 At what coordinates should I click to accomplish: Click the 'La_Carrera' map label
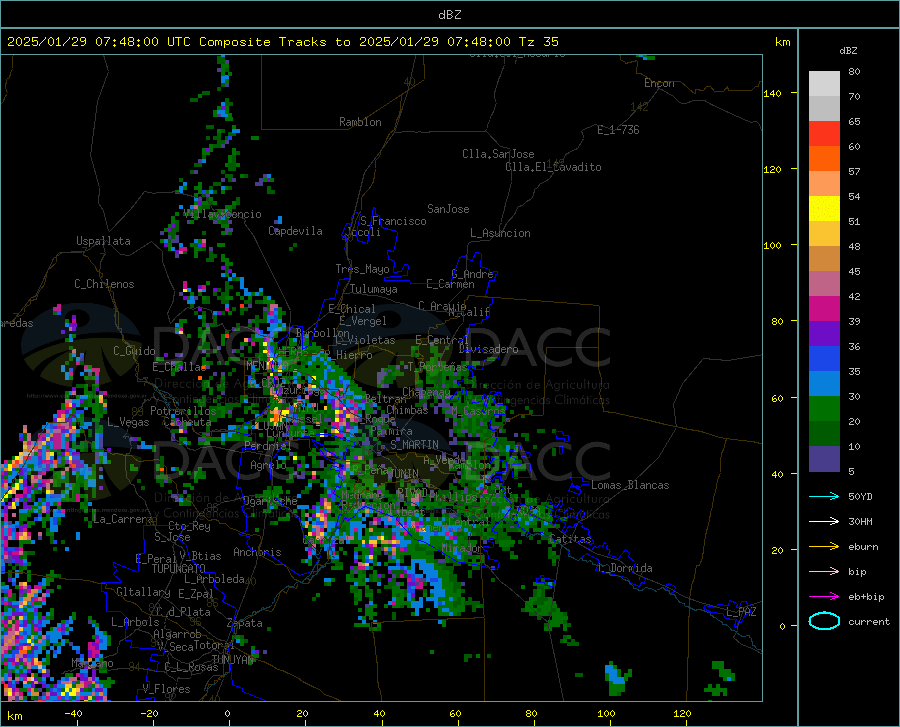(123, 519)
